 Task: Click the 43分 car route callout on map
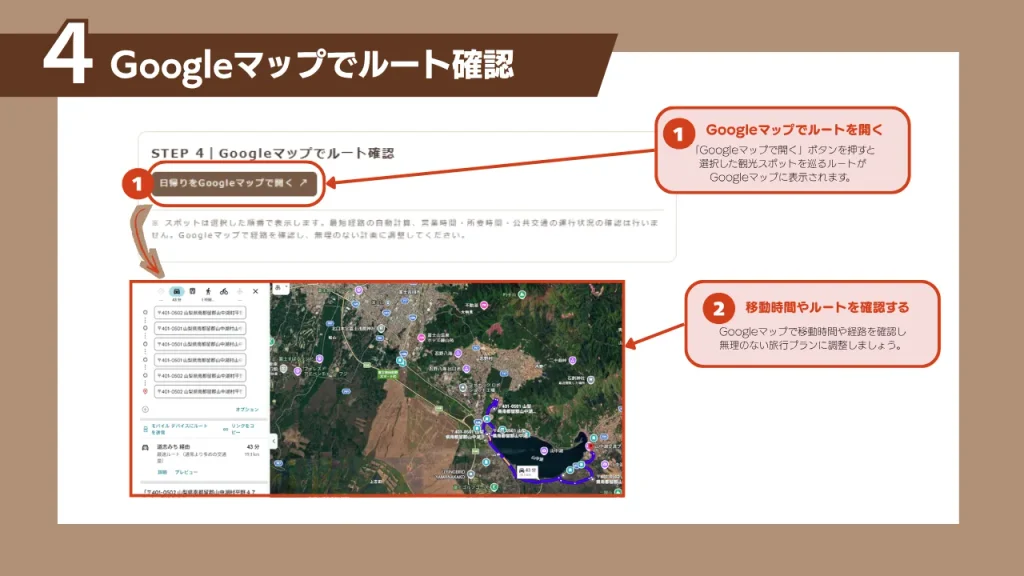(x=528, y=472)
